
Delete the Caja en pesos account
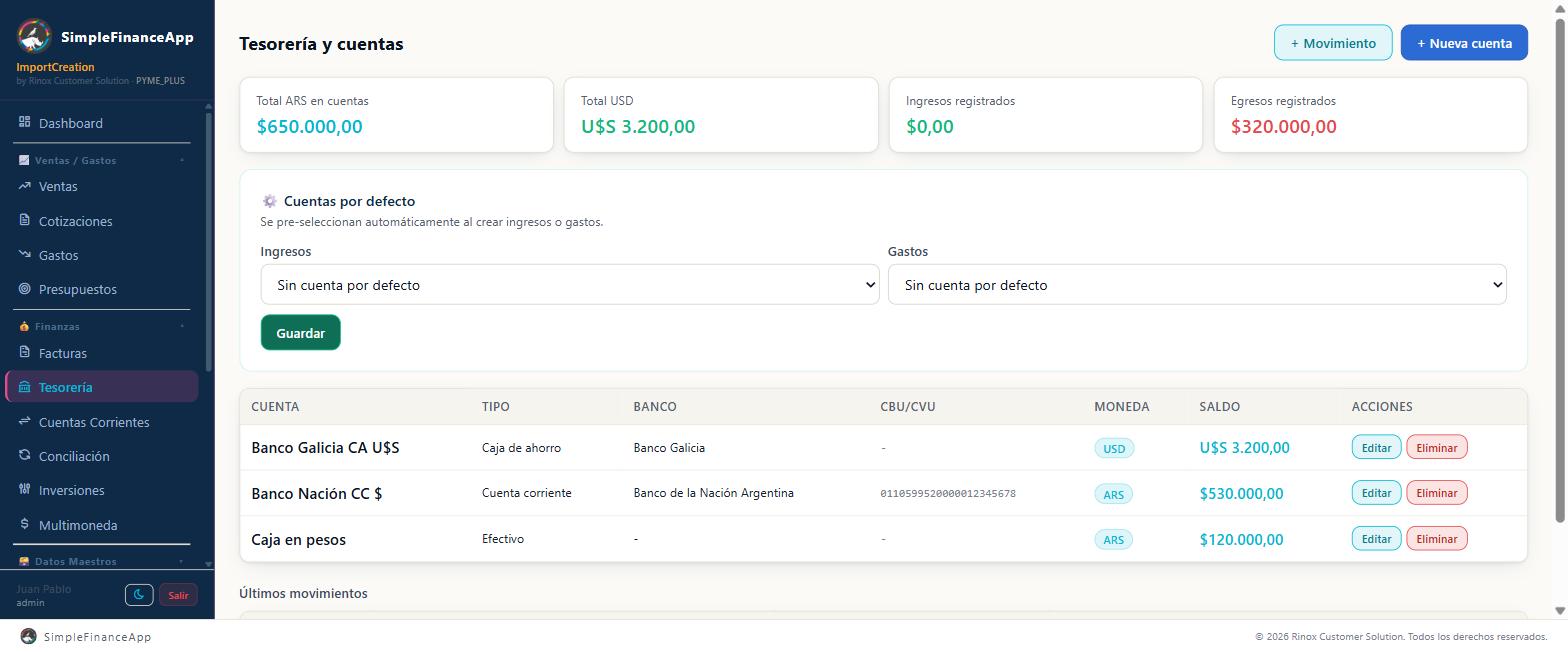[1436, 539]
